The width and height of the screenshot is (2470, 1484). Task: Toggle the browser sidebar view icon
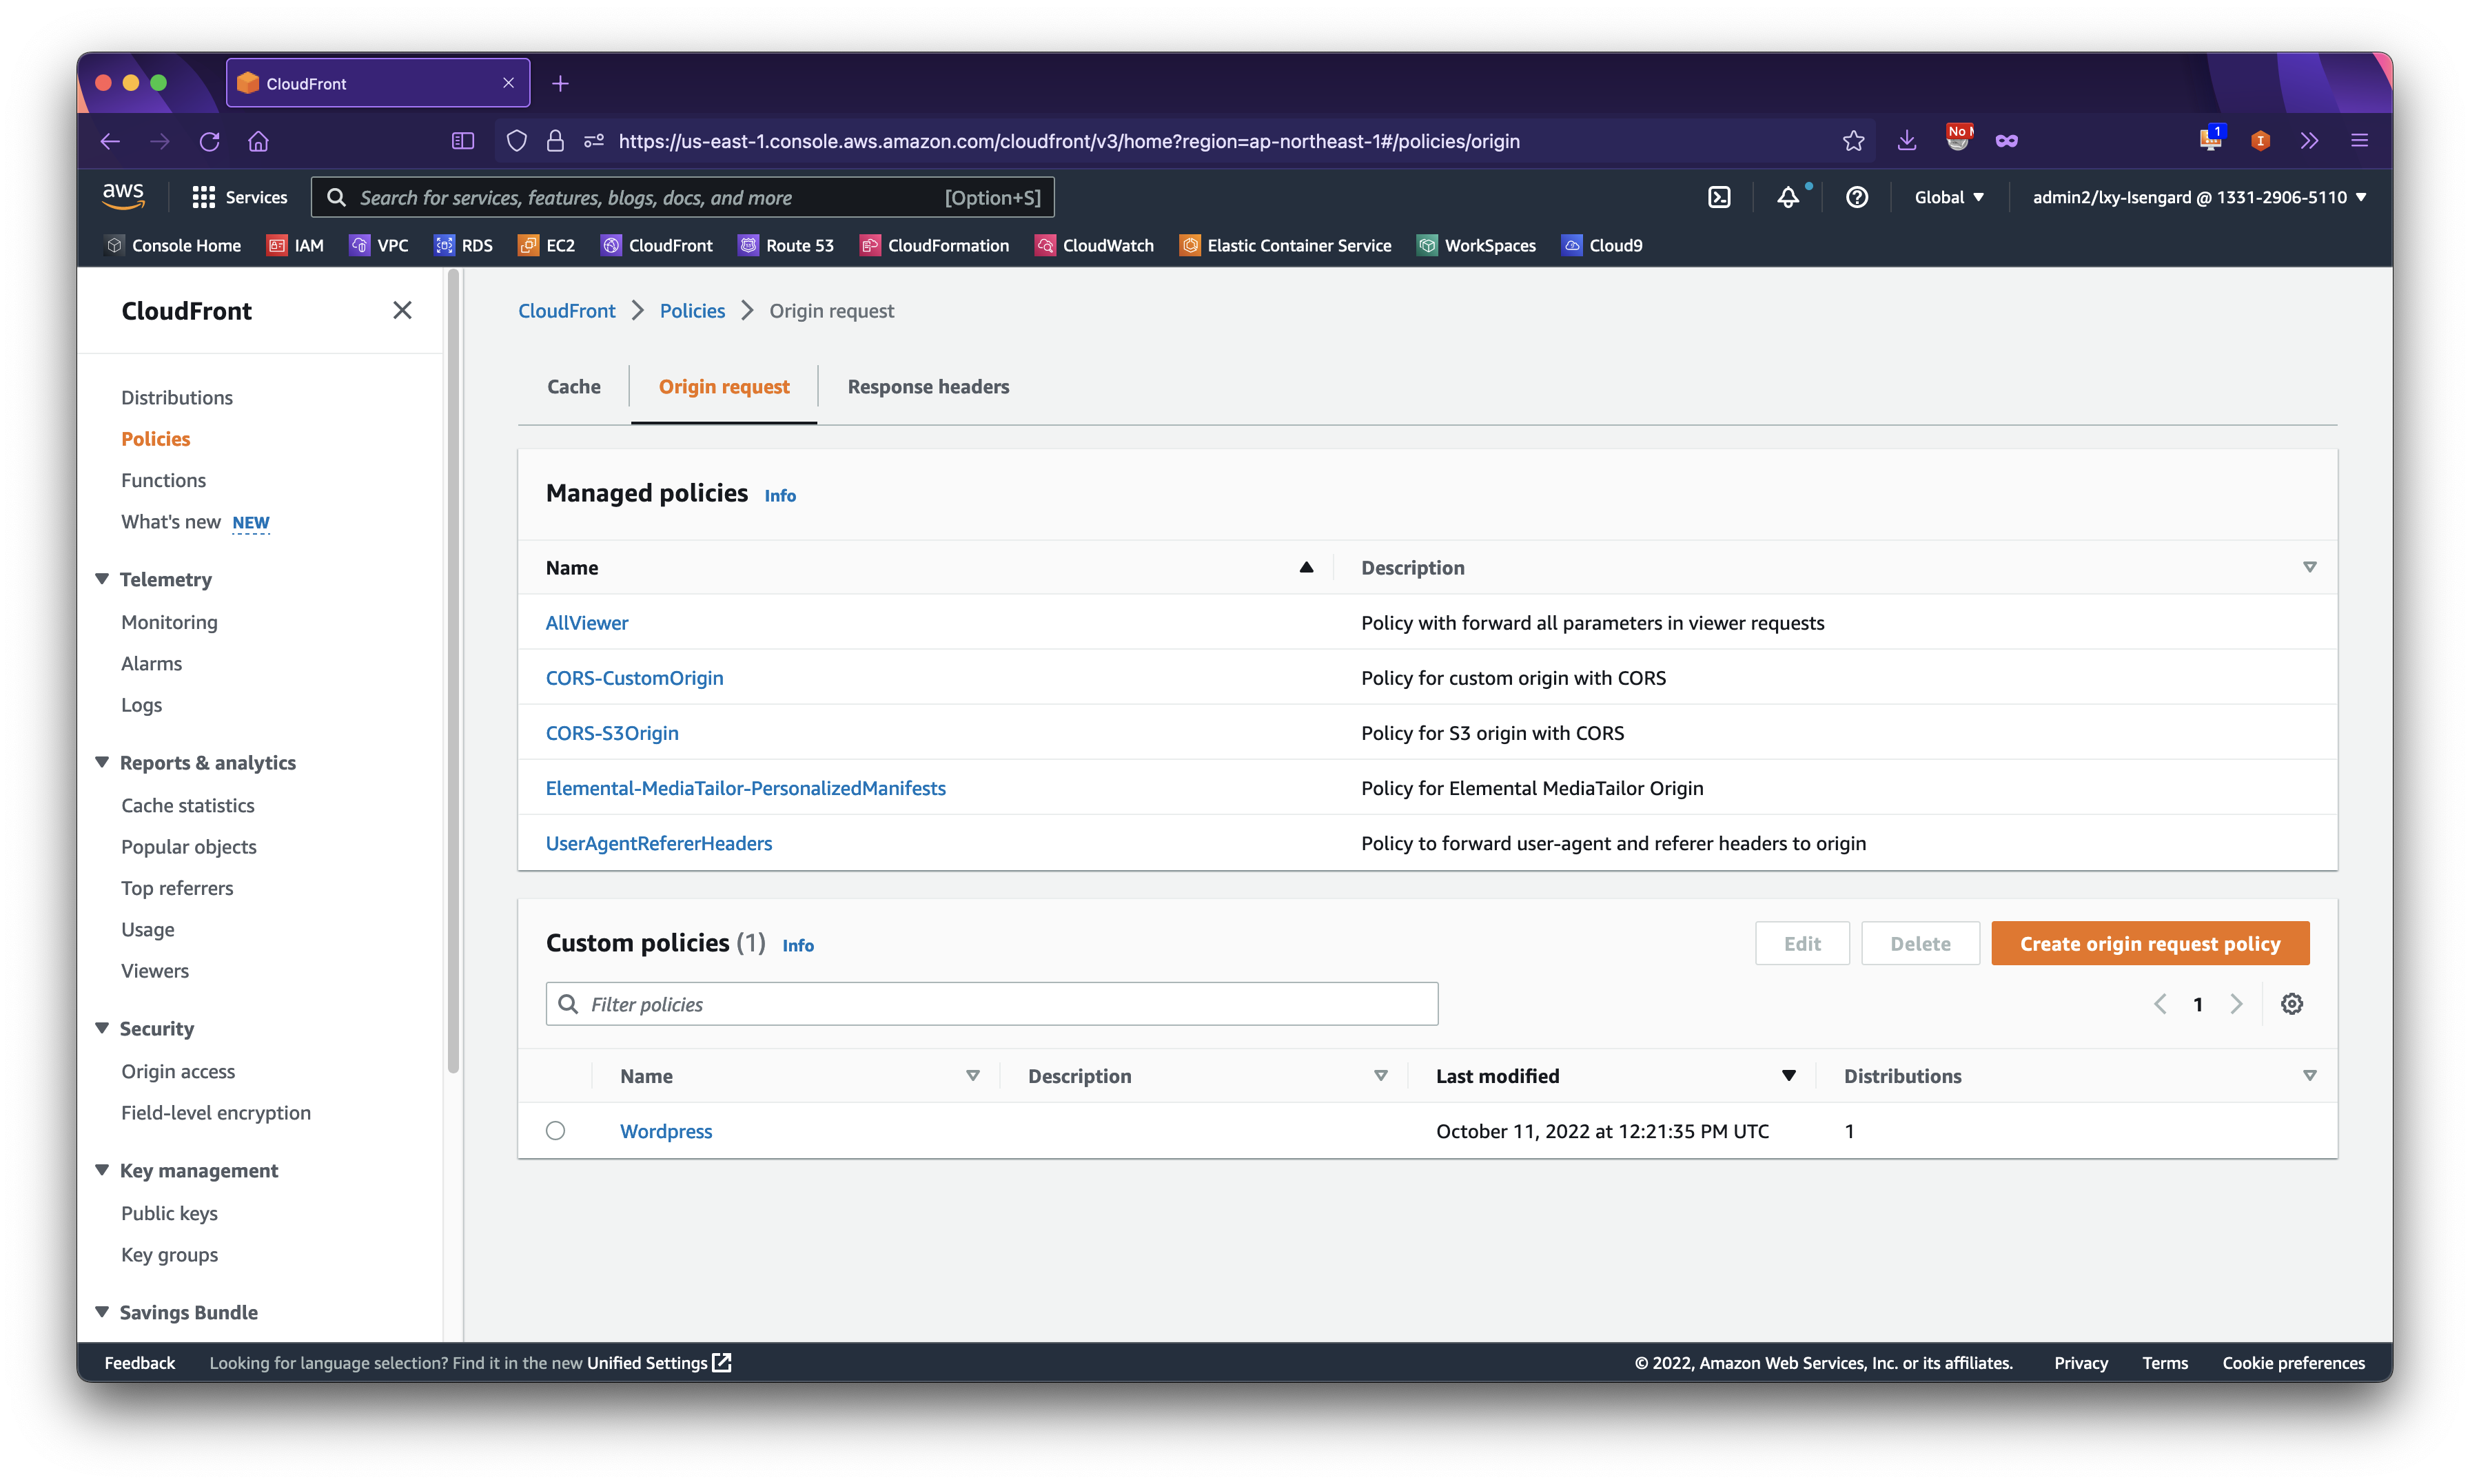(463, 141)
